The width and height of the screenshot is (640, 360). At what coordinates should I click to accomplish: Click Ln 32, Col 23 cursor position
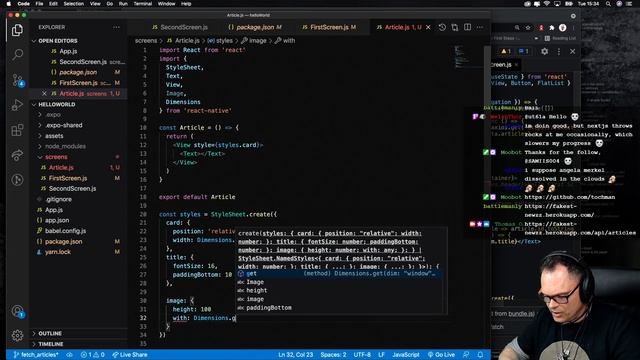[x=296, y=355]
